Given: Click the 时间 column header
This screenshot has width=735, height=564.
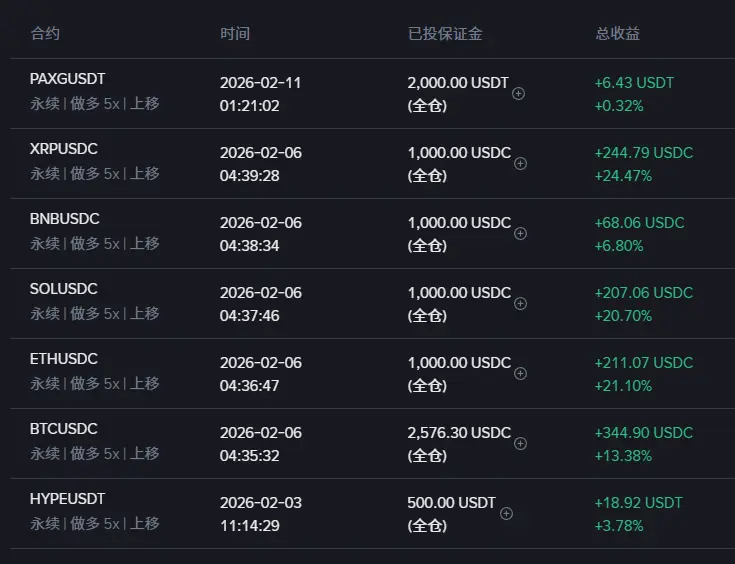Looking at the screenshot, I should (235, 33).
